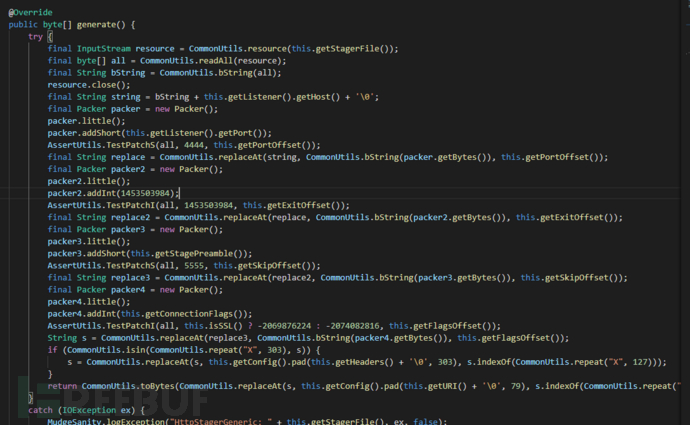Click variable 'replace3' in its declaration

coord(130,278)
